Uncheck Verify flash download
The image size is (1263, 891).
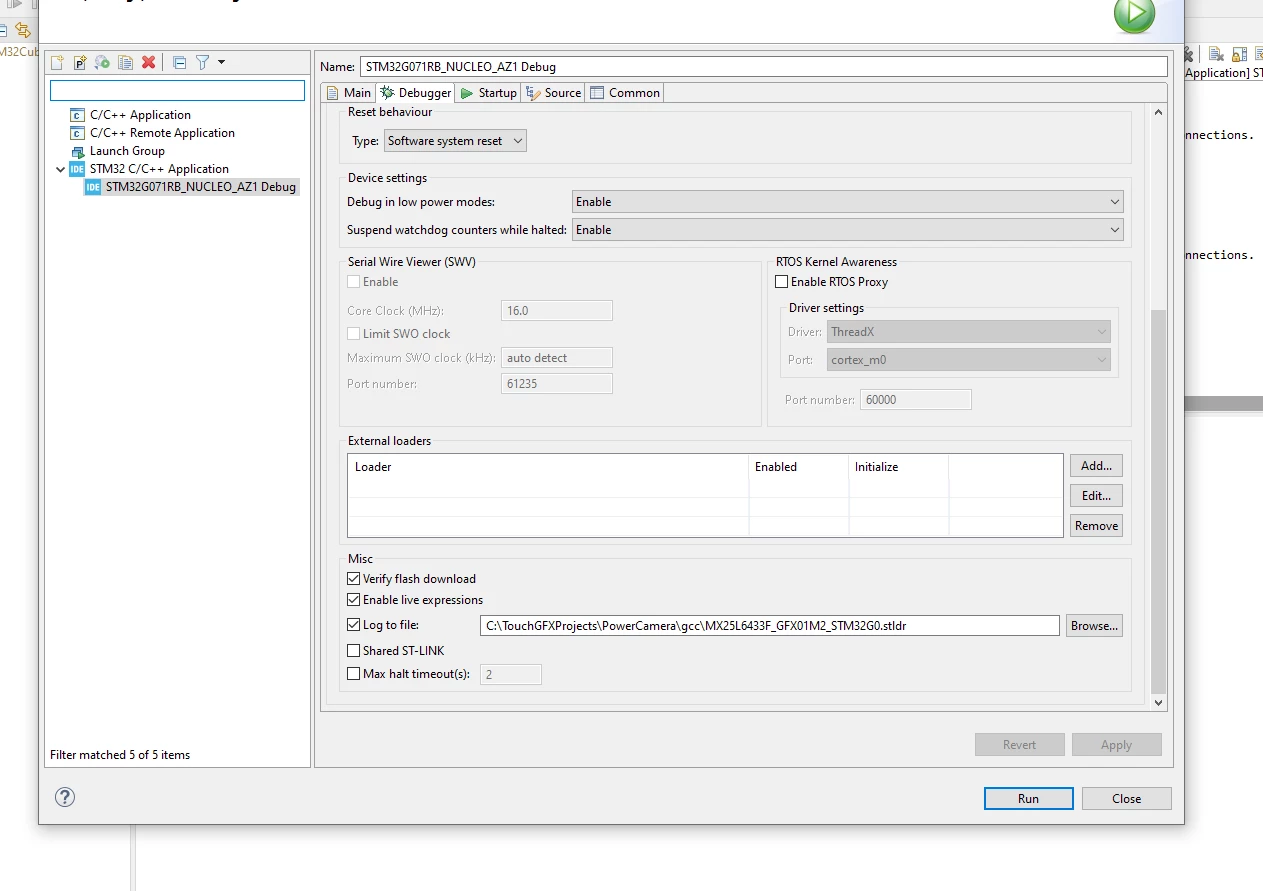[353, 579]
